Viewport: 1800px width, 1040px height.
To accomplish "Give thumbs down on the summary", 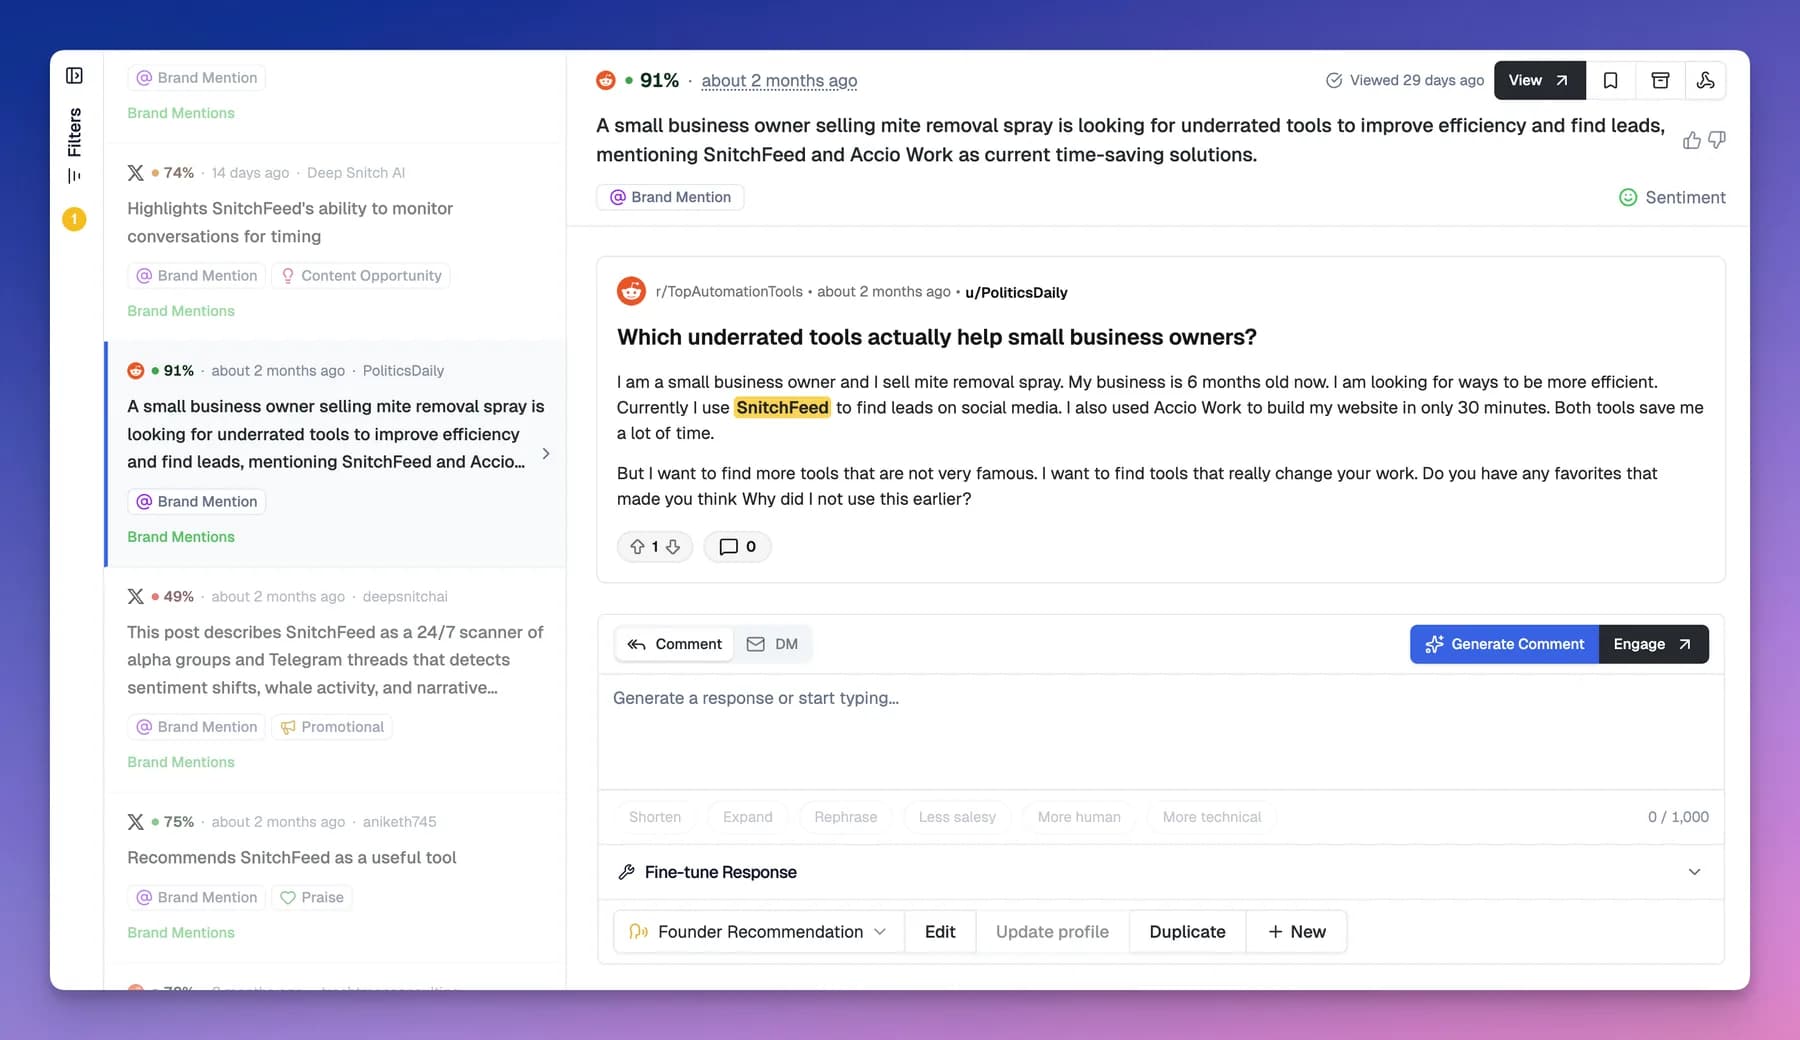I will [x=1717, y=140].
